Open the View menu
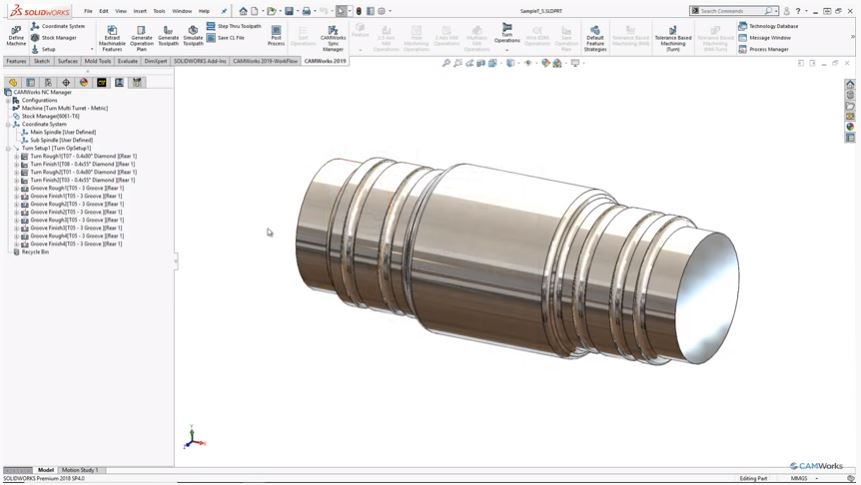The image size is (861, 485). [x=121, y=11]
